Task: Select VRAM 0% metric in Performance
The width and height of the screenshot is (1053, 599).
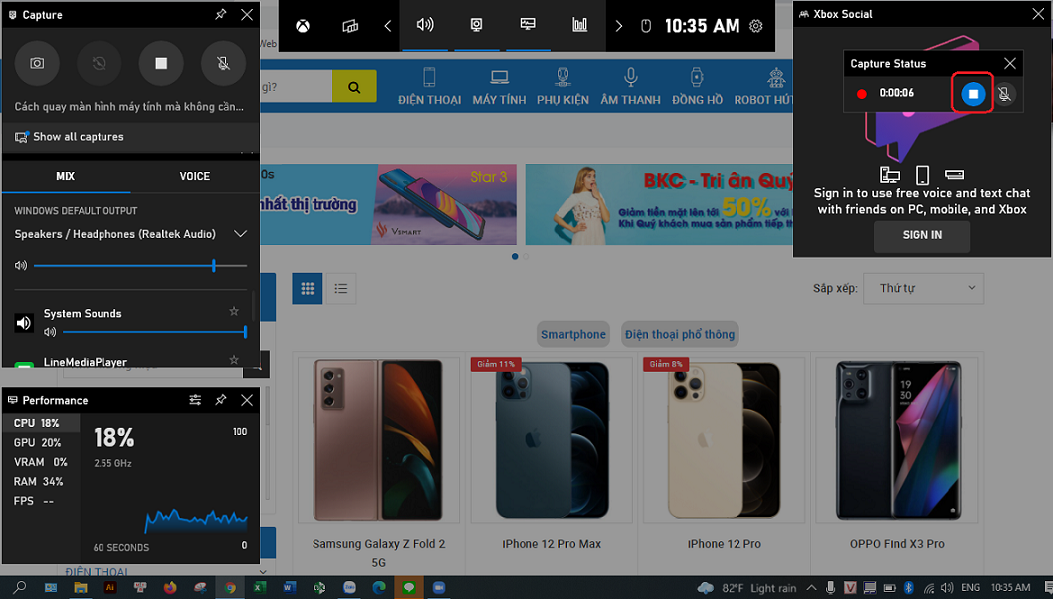Action: [42, 462]
